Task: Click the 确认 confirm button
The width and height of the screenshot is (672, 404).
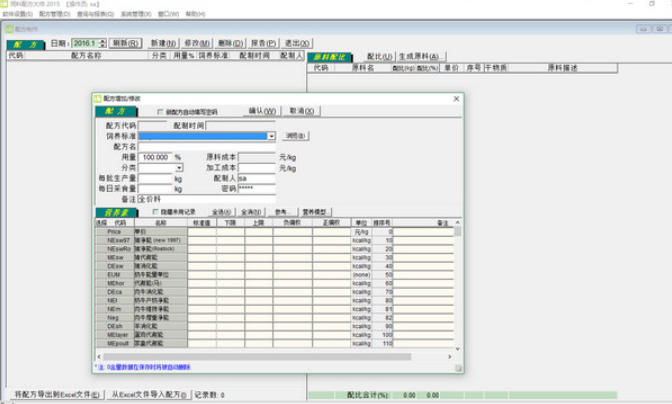Action: pos(261,111)
